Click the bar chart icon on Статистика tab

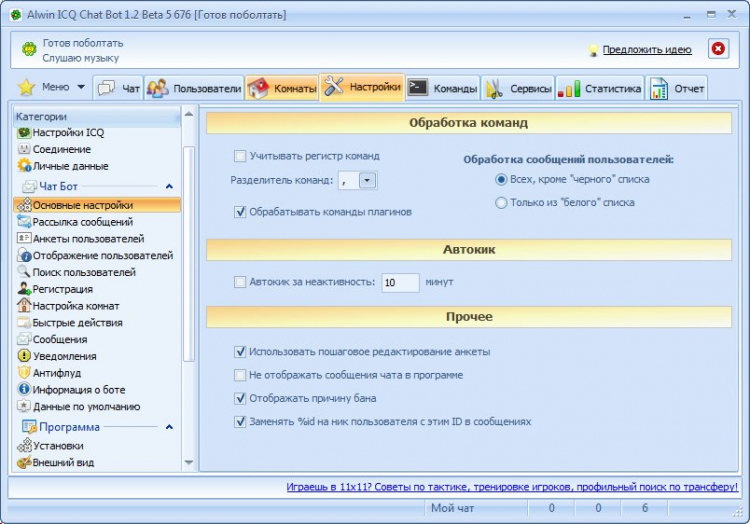pos(569,89)
